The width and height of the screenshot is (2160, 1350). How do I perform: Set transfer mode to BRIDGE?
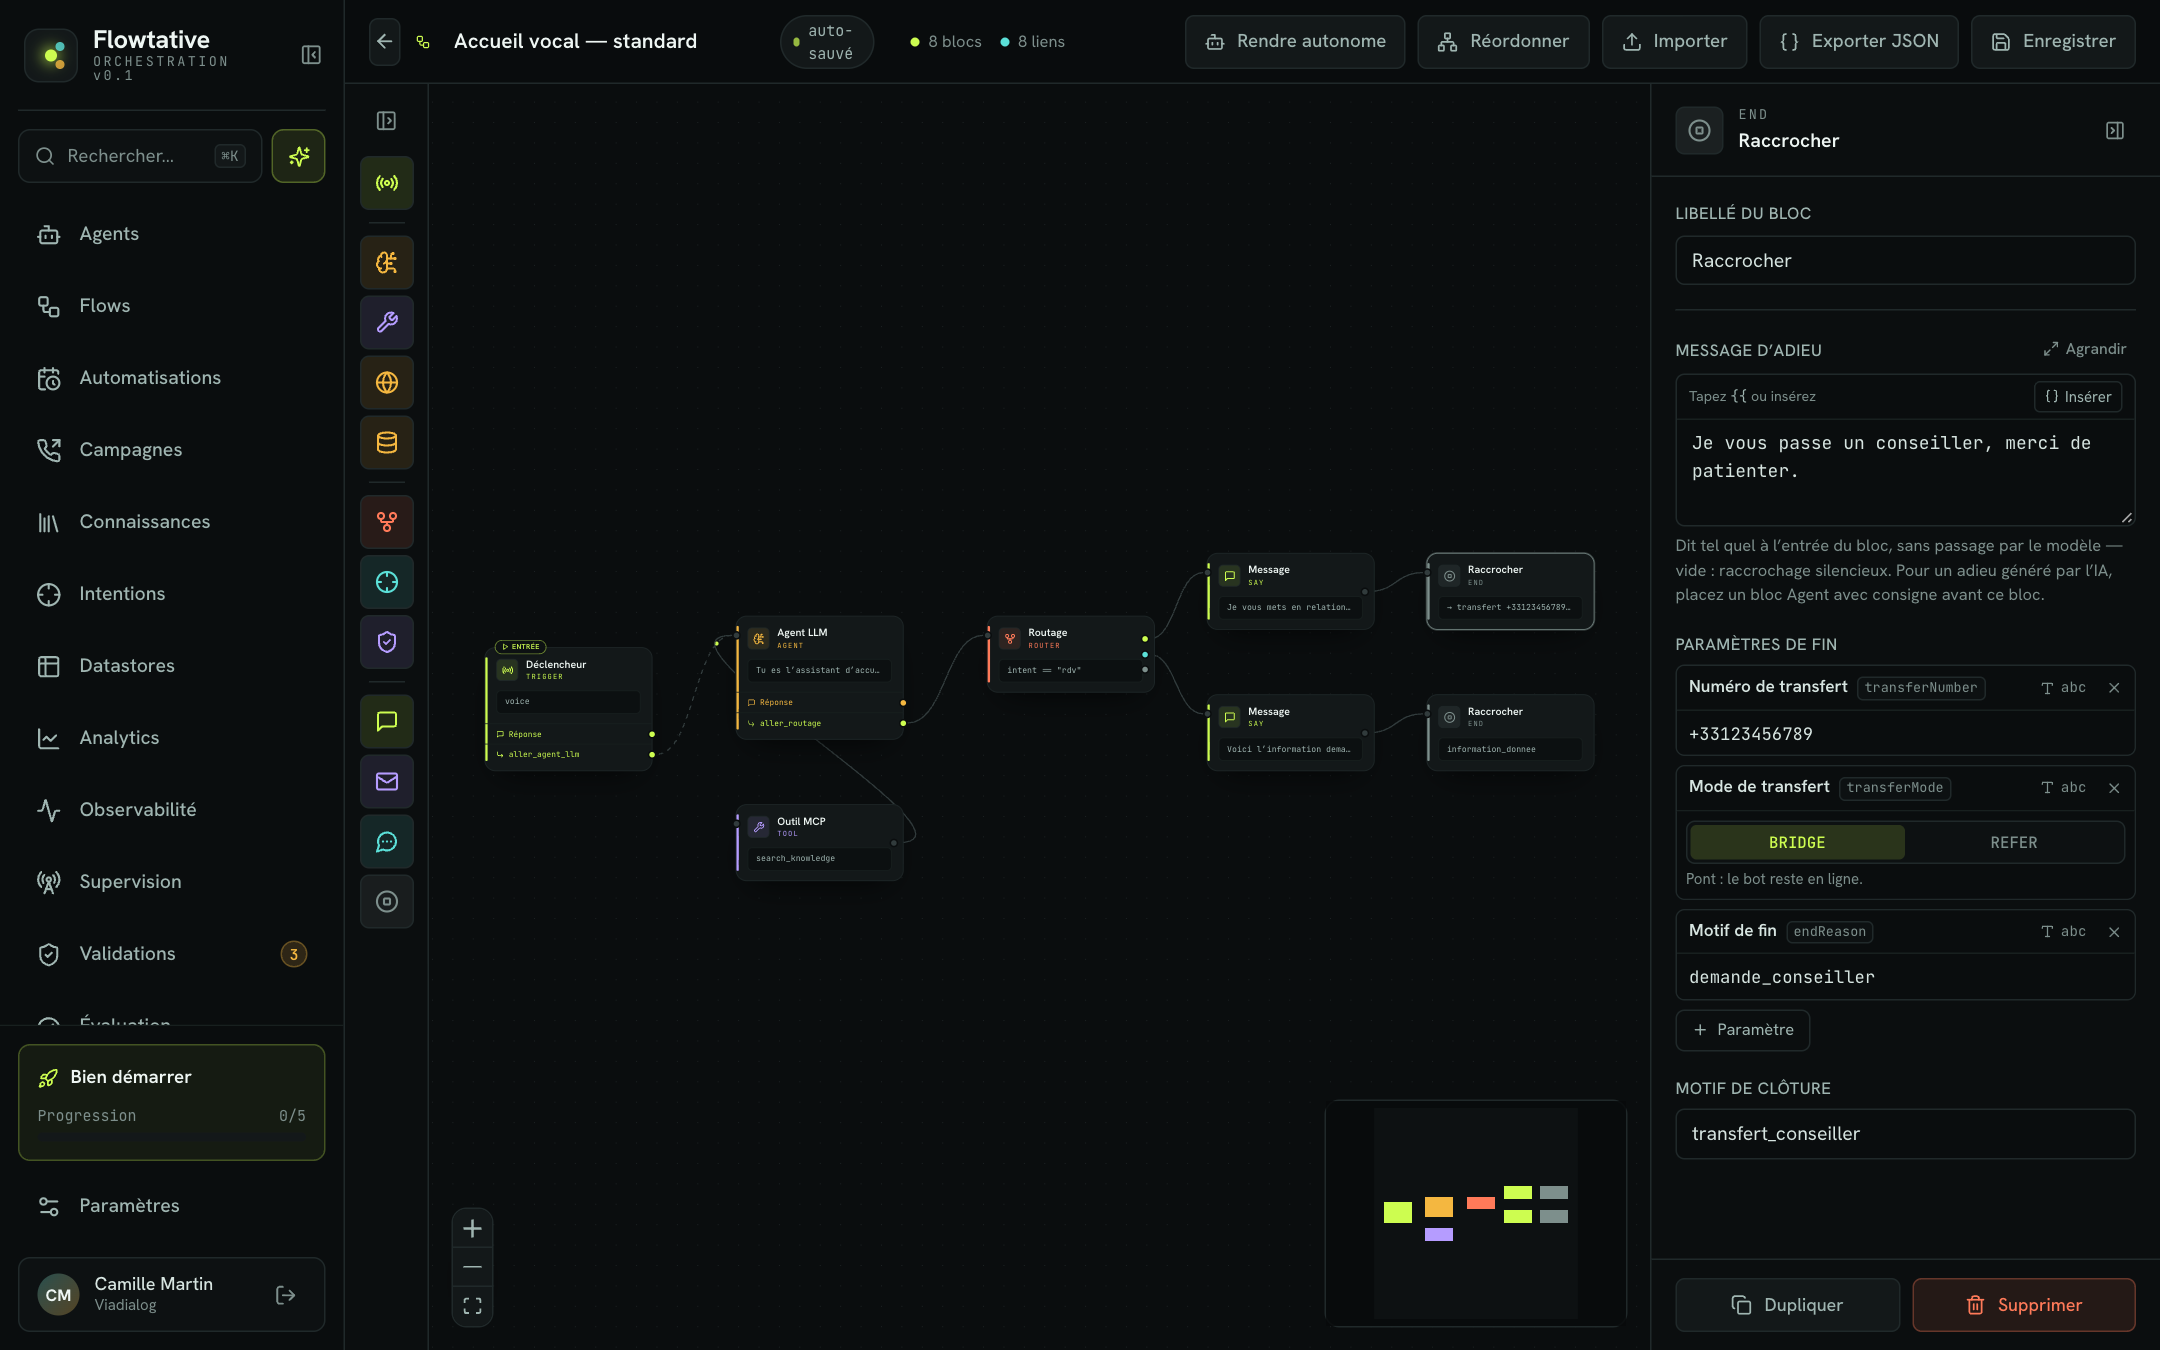pyautogui.click(x=1797, y=842)
